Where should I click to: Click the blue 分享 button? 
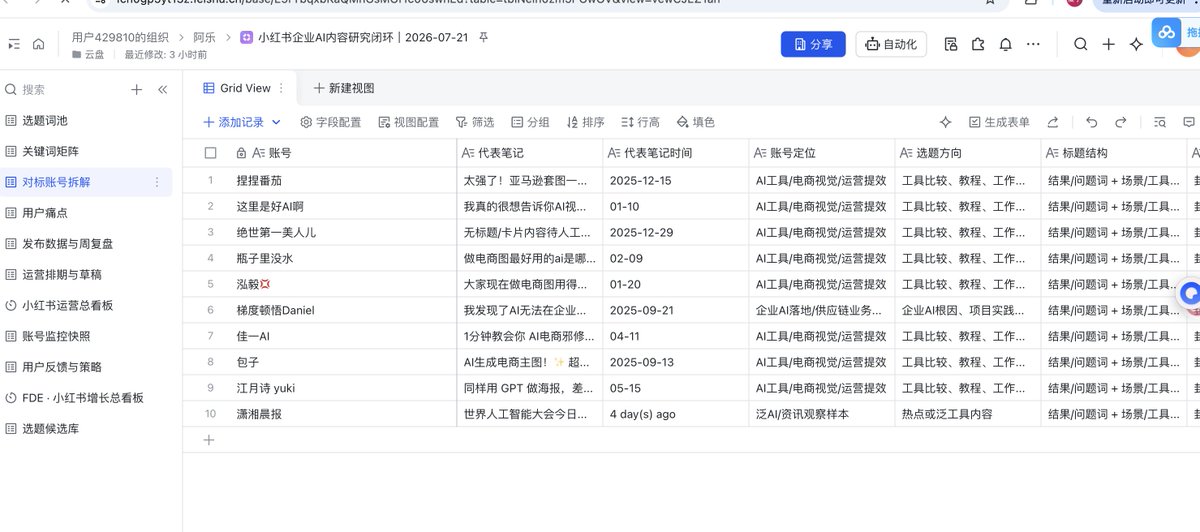pos(813,44)
